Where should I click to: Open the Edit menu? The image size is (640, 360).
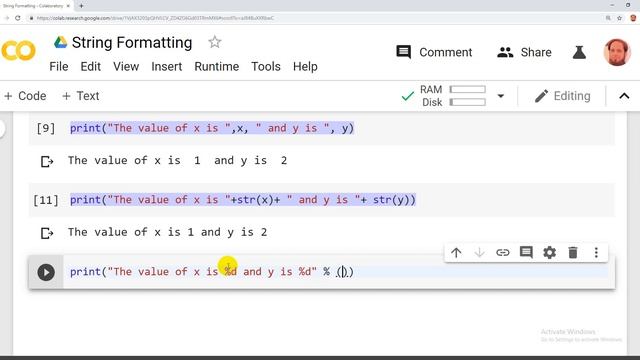point(90,67)
